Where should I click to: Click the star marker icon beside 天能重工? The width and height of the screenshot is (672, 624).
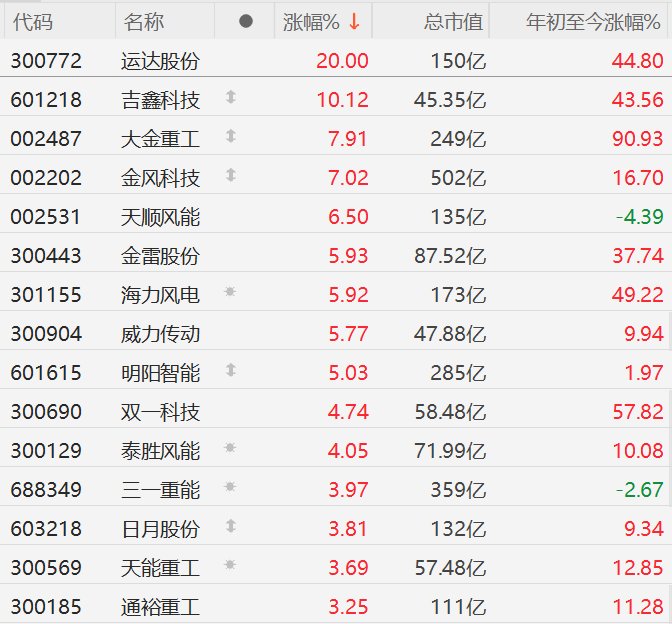pyautogui.click(x=230, y=565)
